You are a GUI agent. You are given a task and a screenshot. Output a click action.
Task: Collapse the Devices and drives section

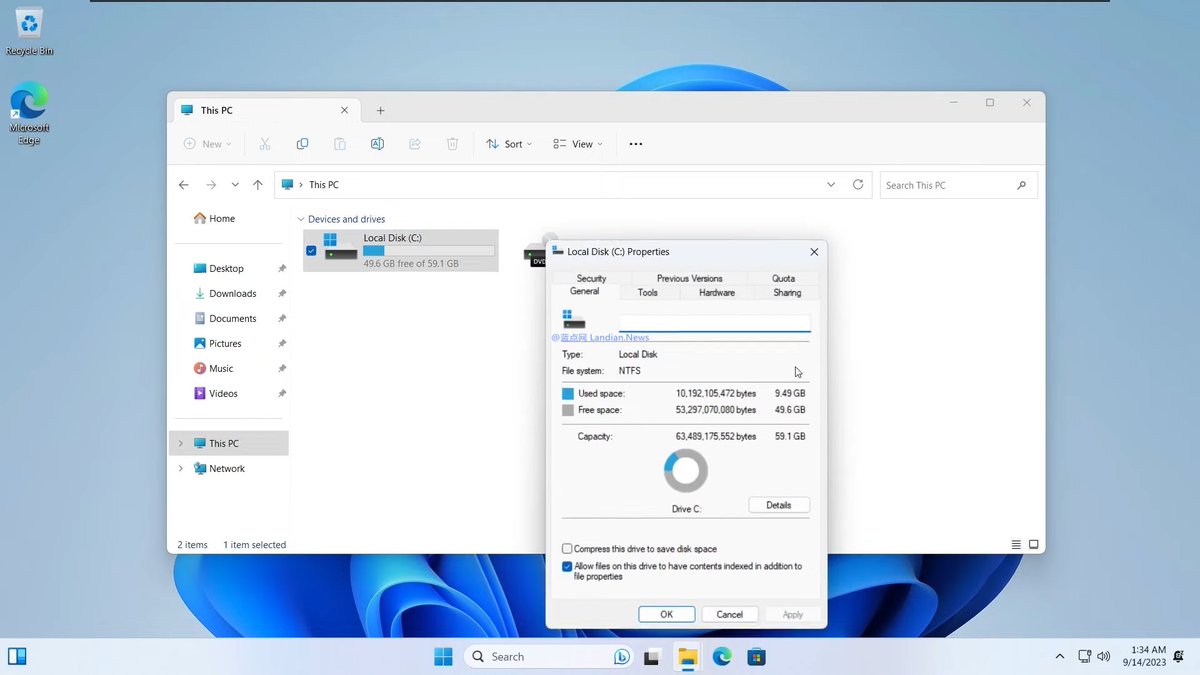pyautogui.click(x=300, y=218)
